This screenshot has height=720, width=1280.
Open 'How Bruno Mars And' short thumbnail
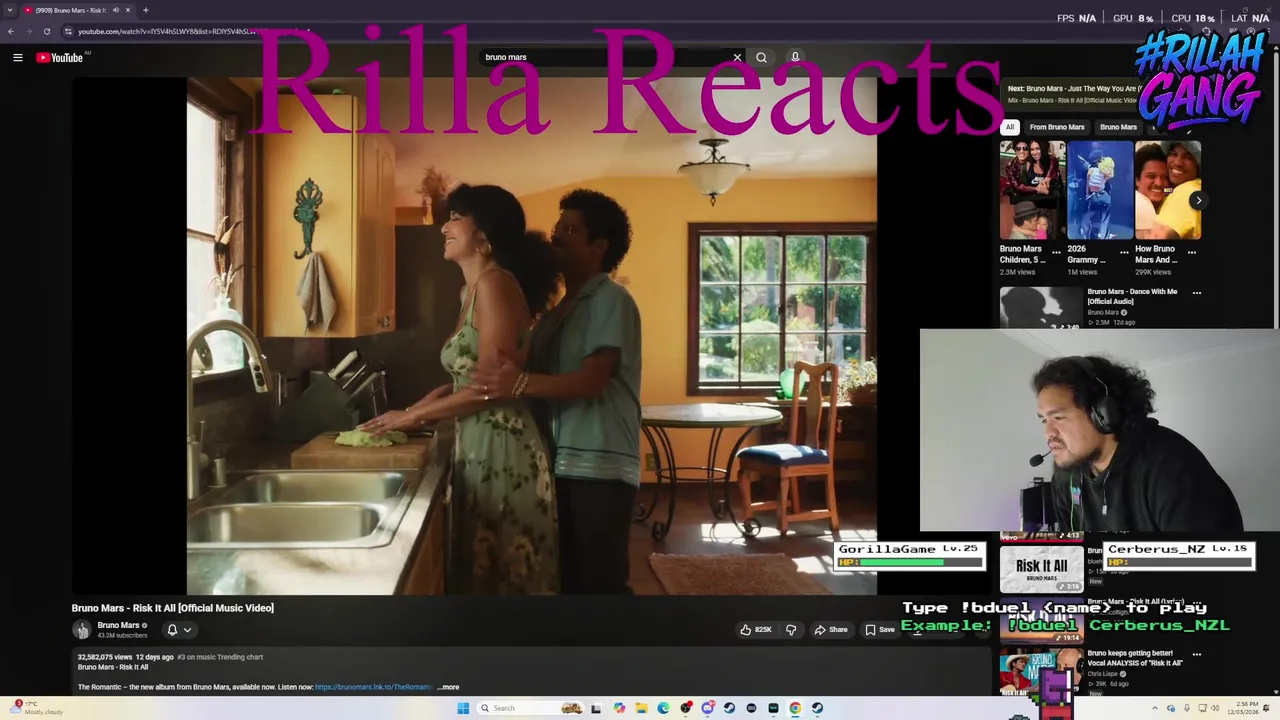(x=1168, y=190)
